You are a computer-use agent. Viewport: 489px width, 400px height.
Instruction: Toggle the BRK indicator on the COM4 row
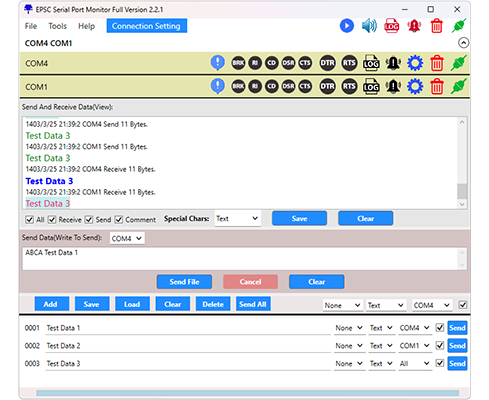[x=238, y=63]
